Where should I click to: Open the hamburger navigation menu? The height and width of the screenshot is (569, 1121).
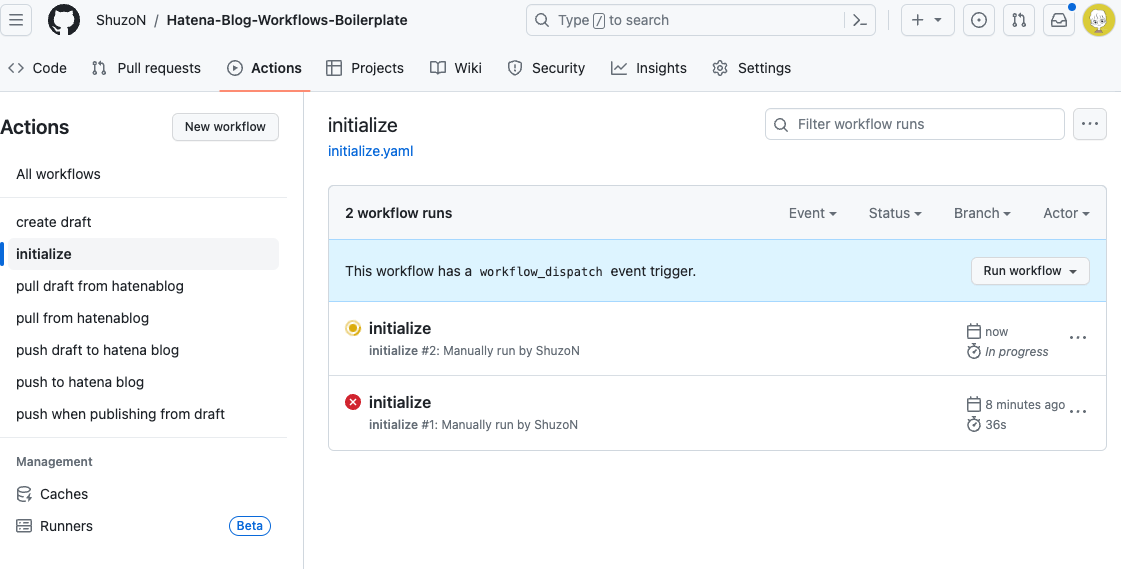click(x=16, y=20)
